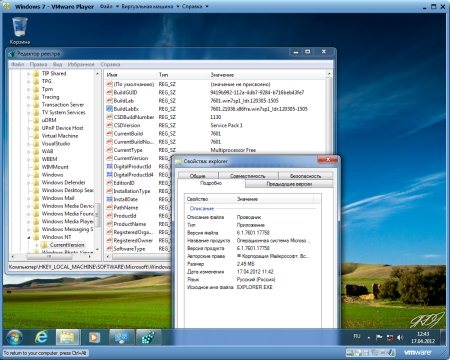This screenshot has width=450, height=360.
Task: Click registry tree horizontal scrollbar
Action: point(51,257)
